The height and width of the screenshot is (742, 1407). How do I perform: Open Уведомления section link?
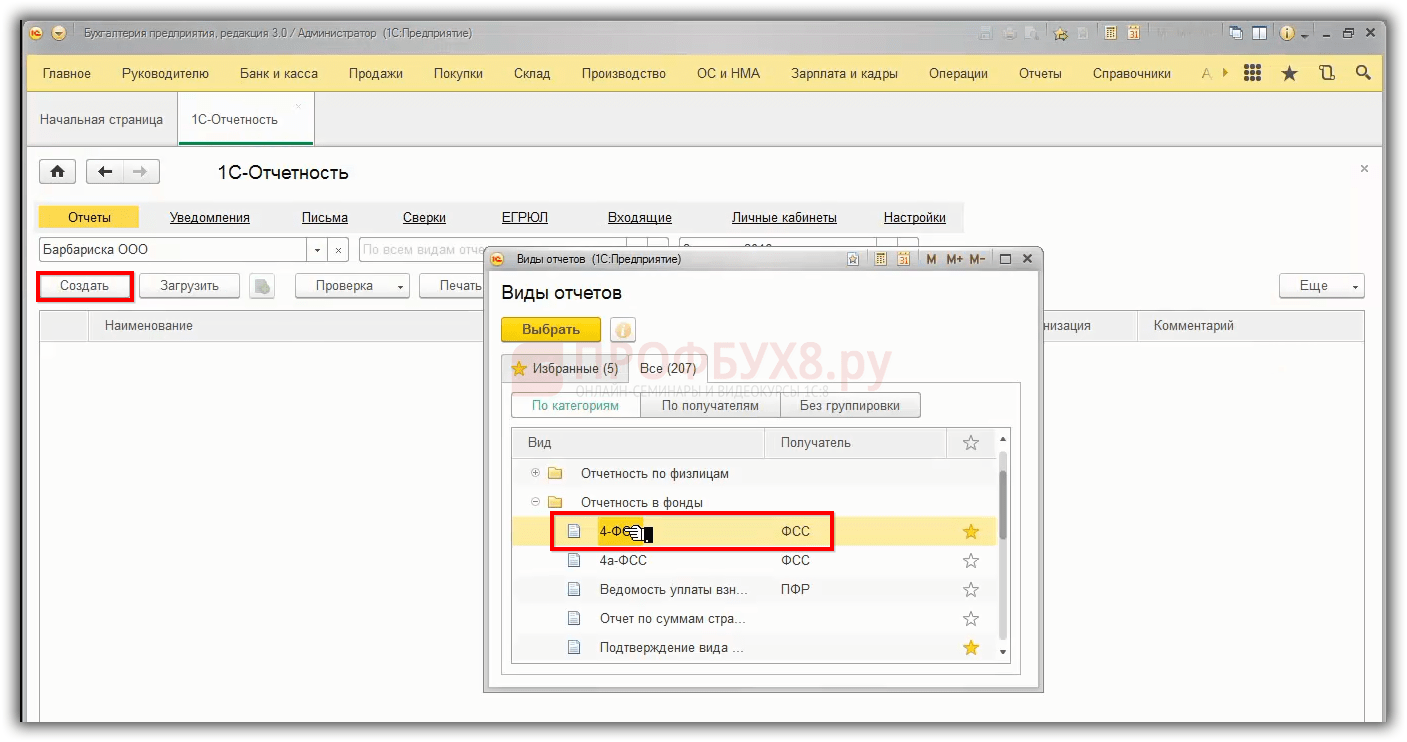[210, 217]
